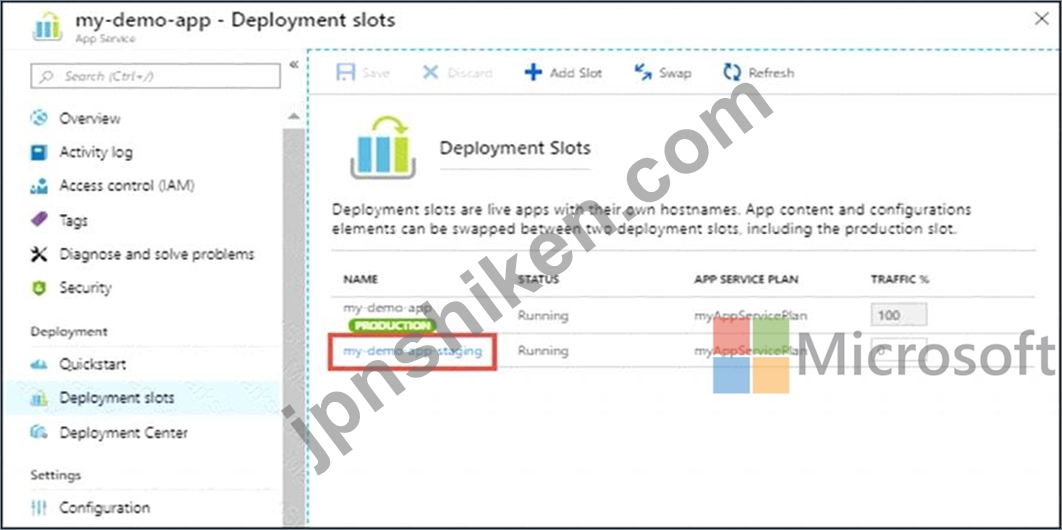This screenshot has height=530, width=1062.
Task: Click the my-demo-app production slot name
Action: (x=387, y=308)
